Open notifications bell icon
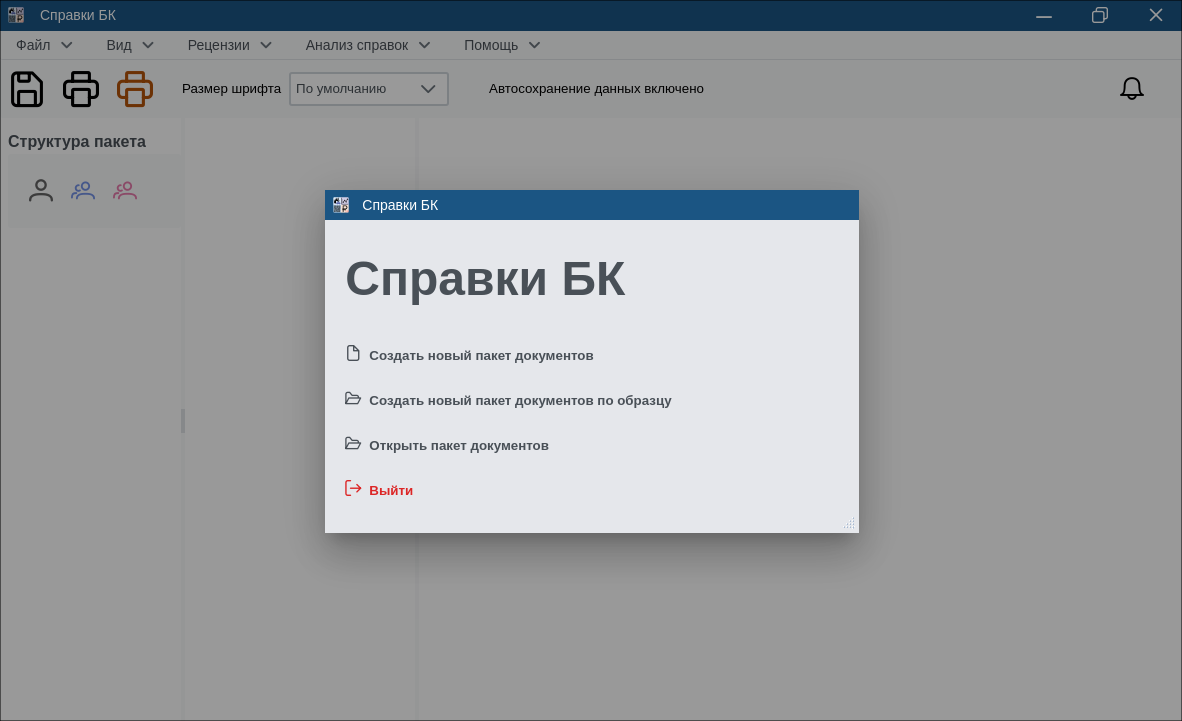The image size is (1182, 721). (1131, 89)
